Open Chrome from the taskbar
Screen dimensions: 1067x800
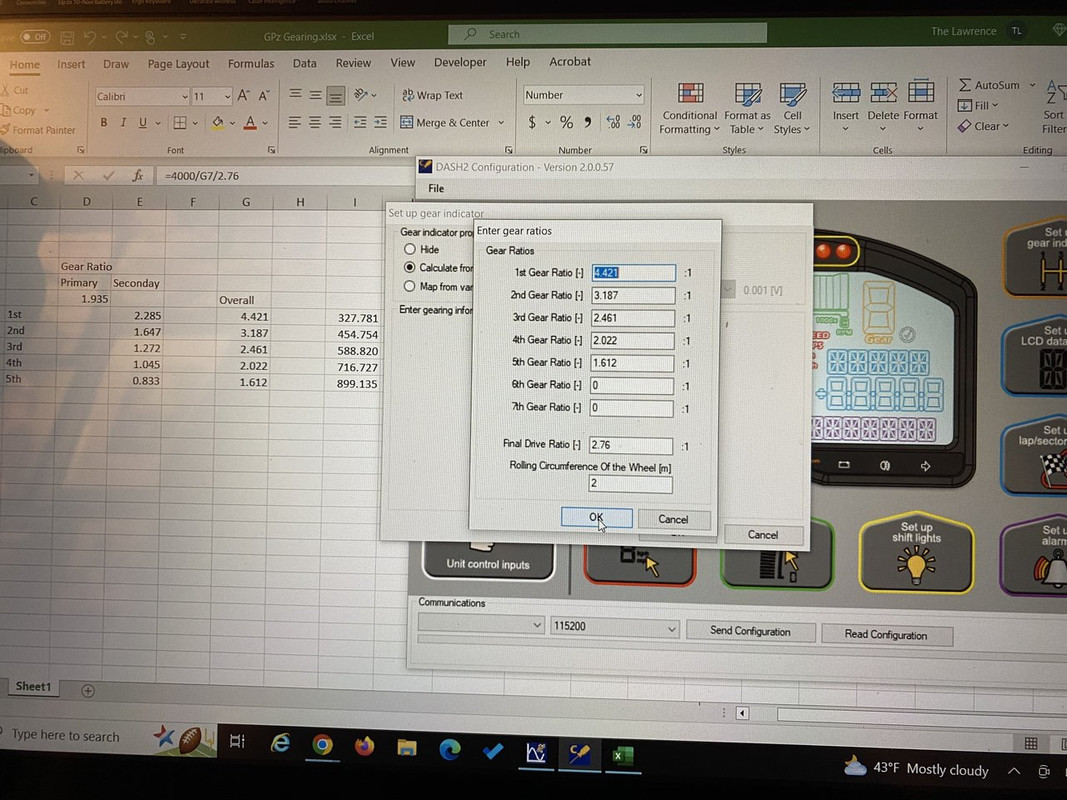322,745
